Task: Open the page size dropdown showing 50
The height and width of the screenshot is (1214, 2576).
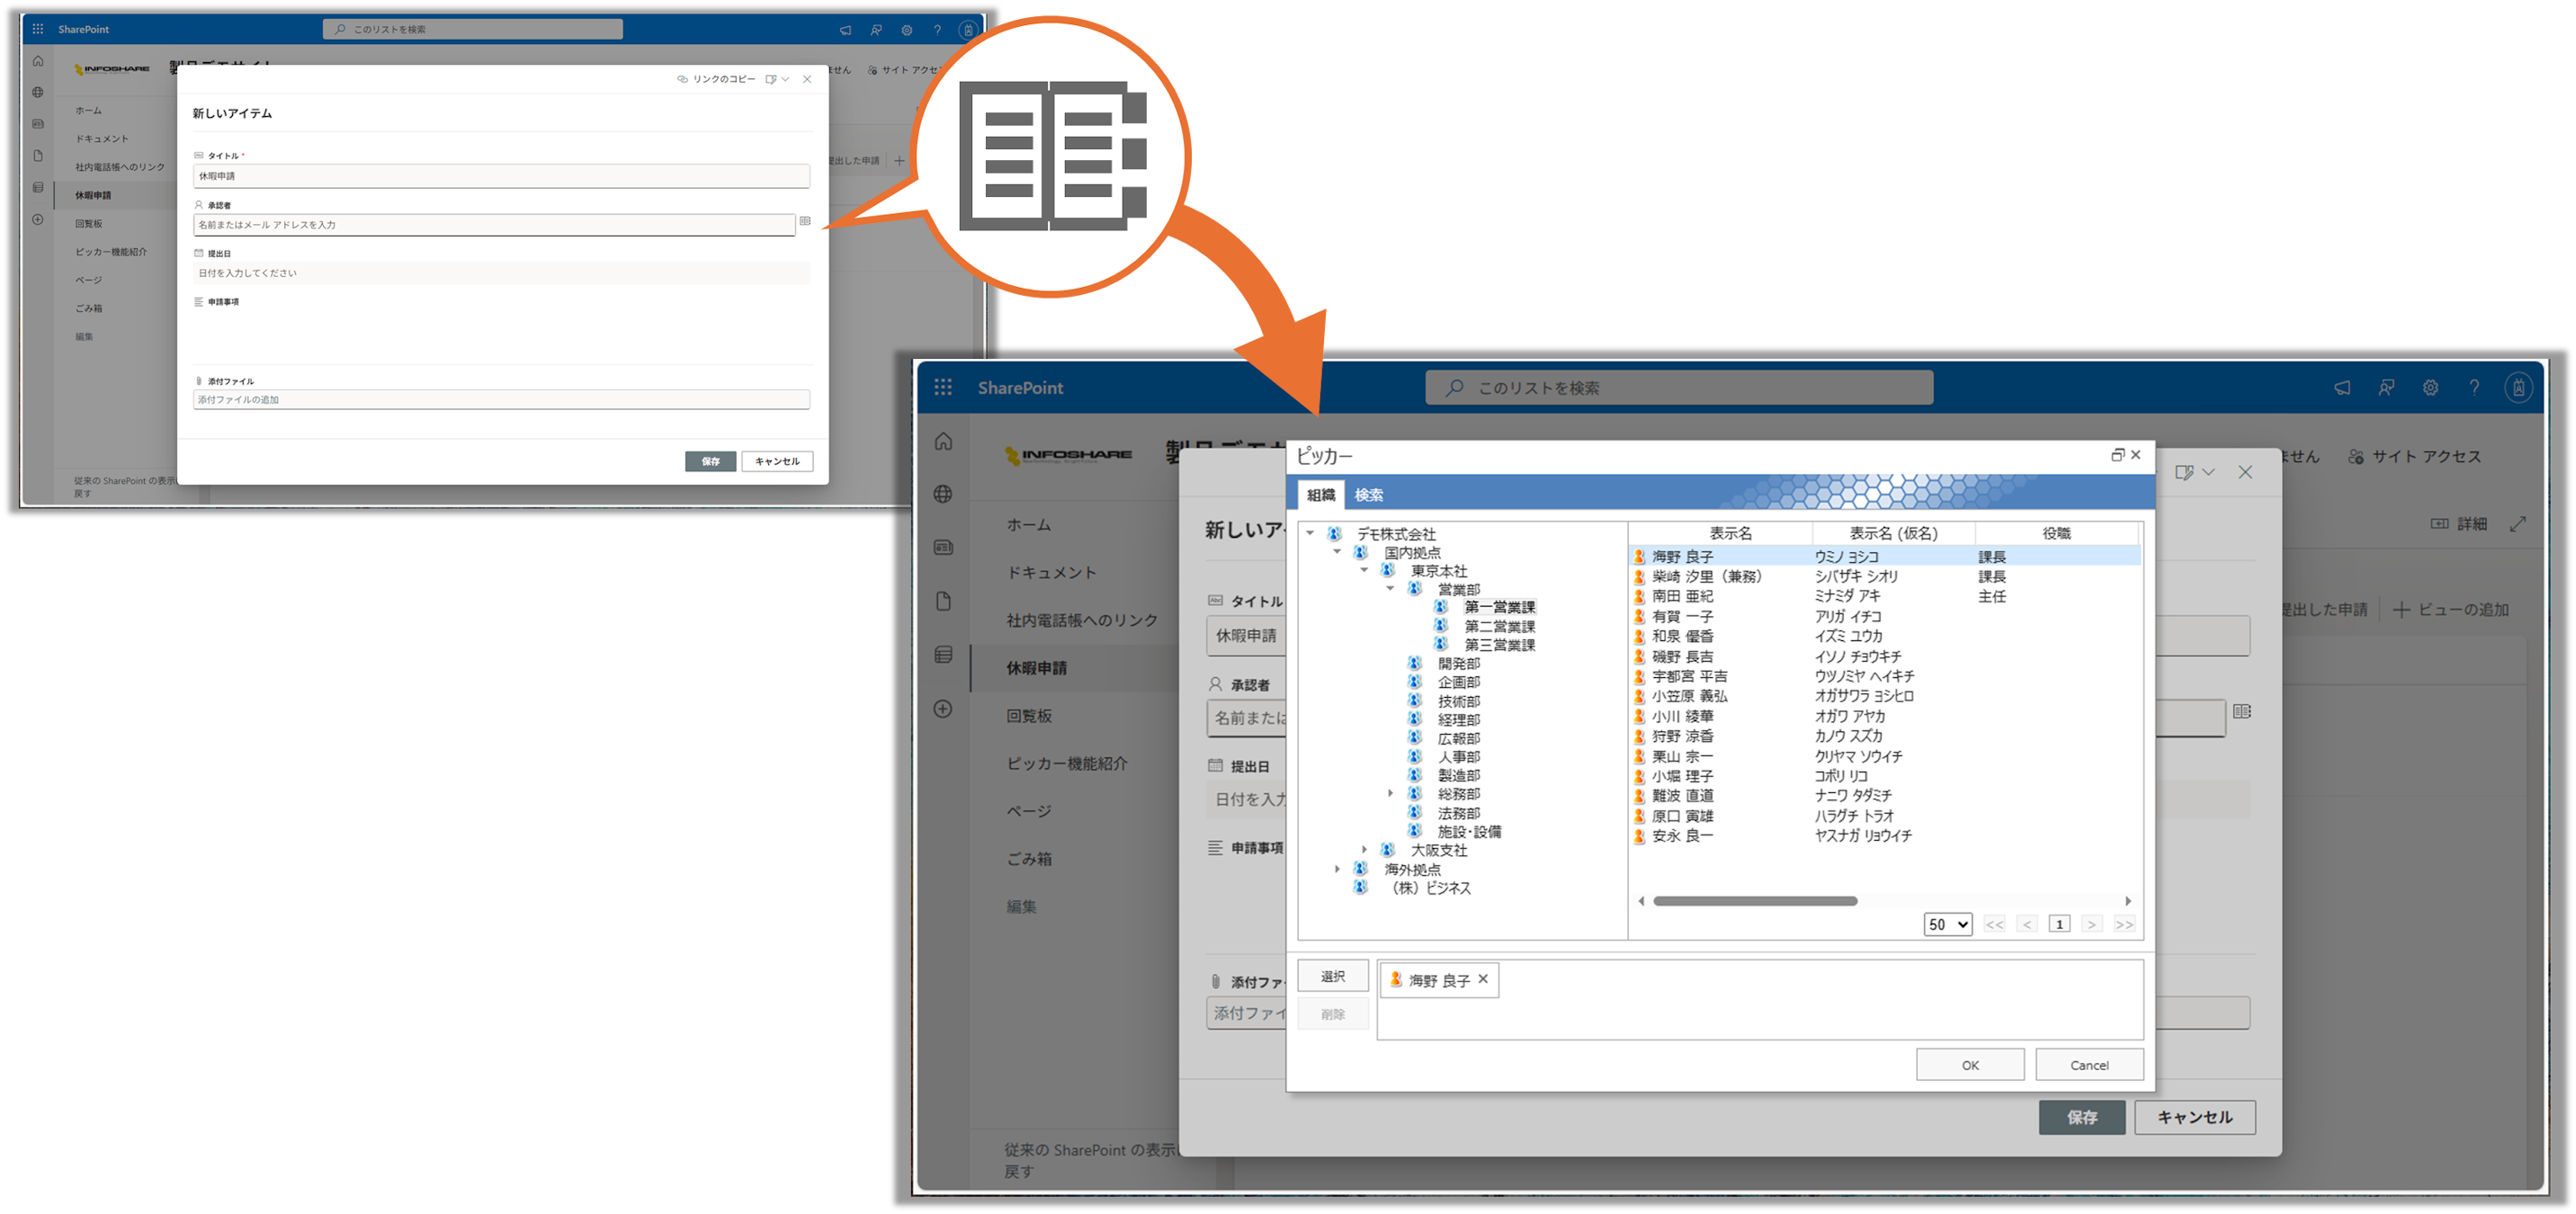Action: [x=1946, y=924]
